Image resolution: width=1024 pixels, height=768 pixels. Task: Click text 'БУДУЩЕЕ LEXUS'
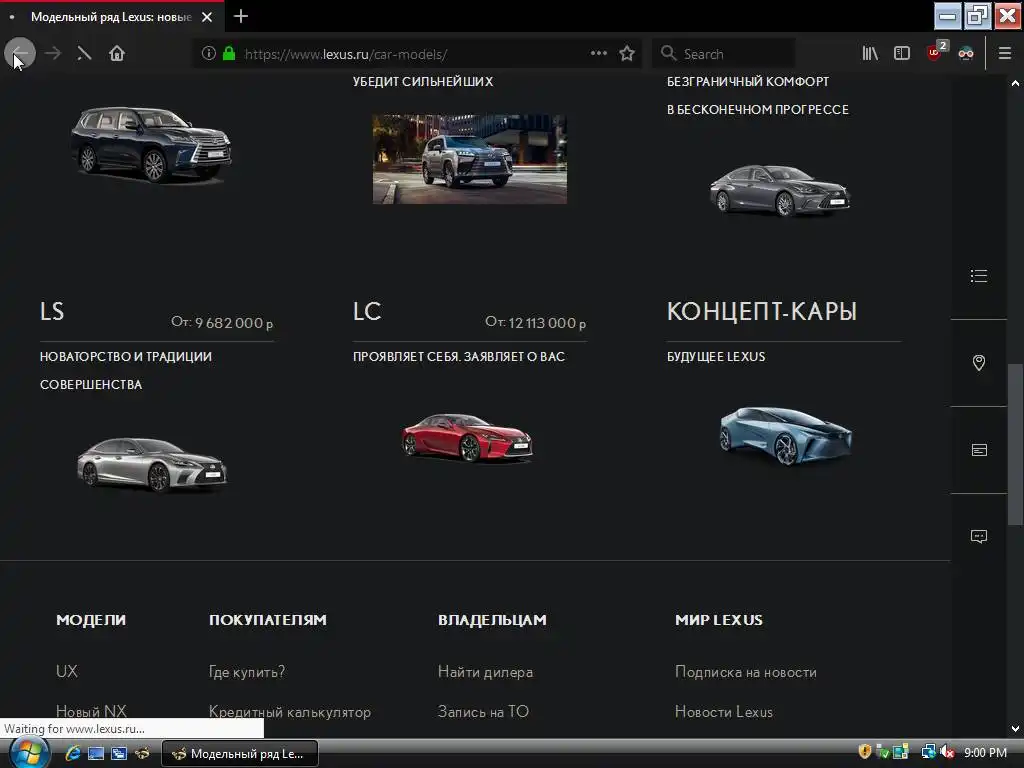(x=716, y=357)
